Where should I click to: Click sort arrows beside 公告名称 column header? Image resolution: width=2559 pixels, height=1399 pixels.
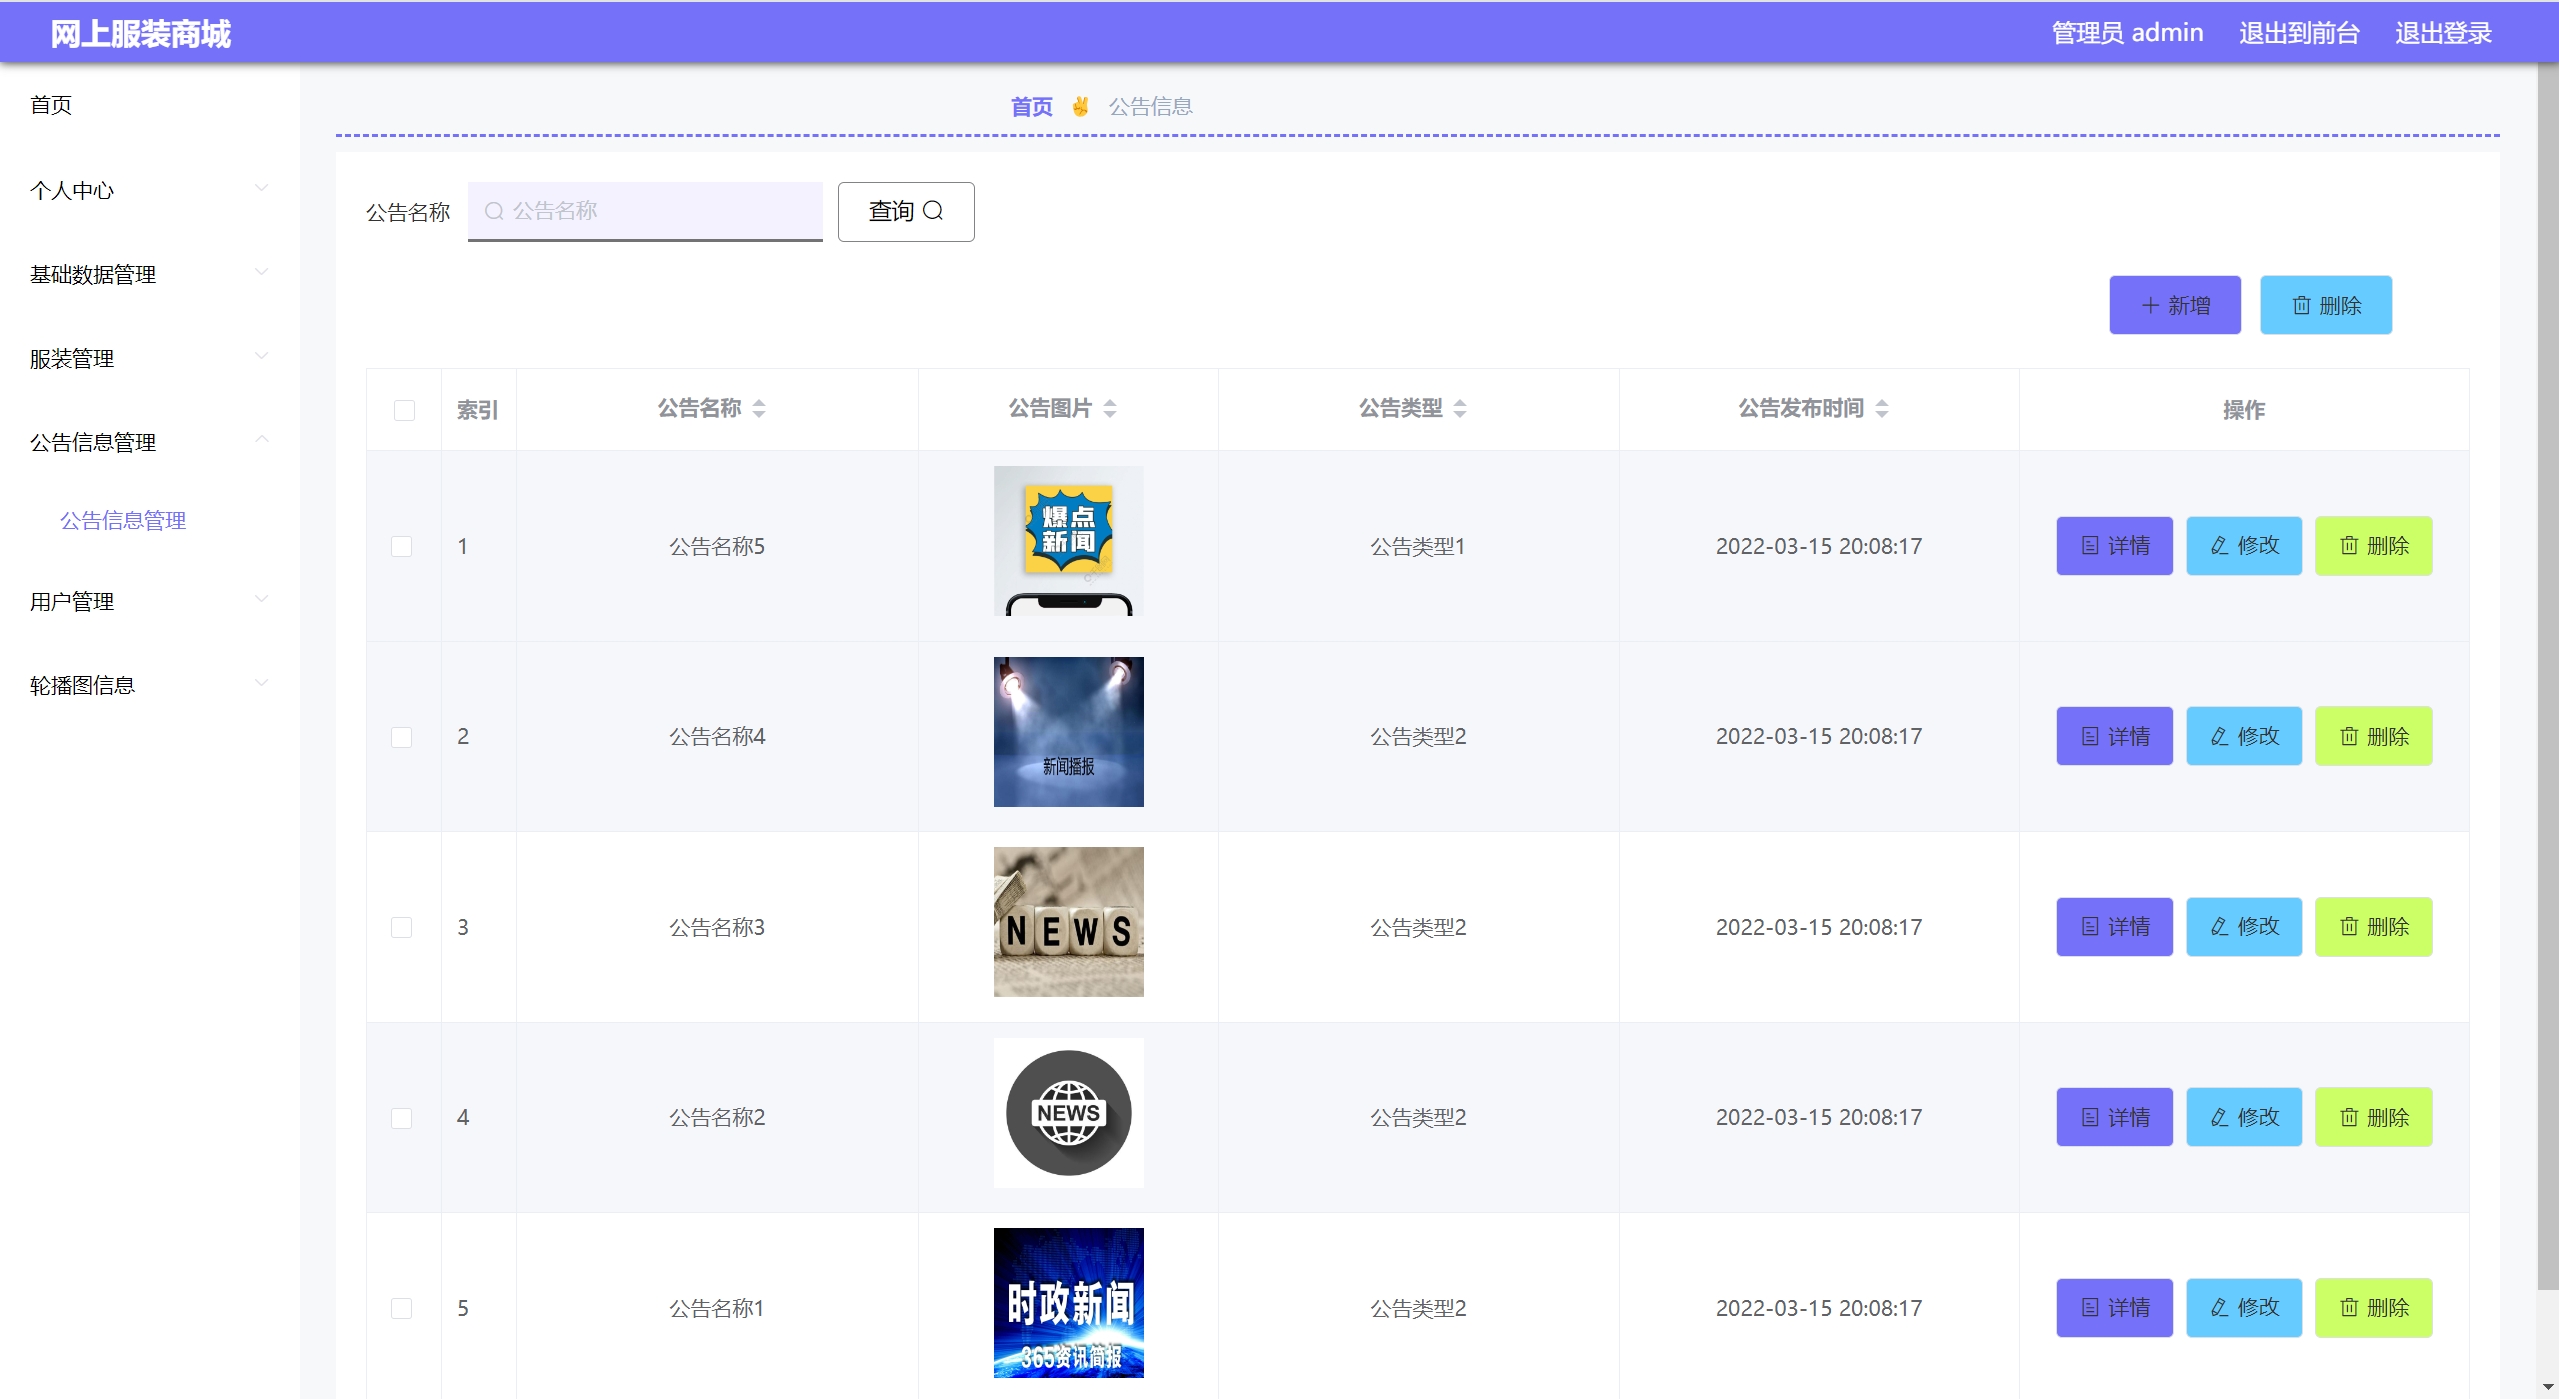tap(759, 409)
